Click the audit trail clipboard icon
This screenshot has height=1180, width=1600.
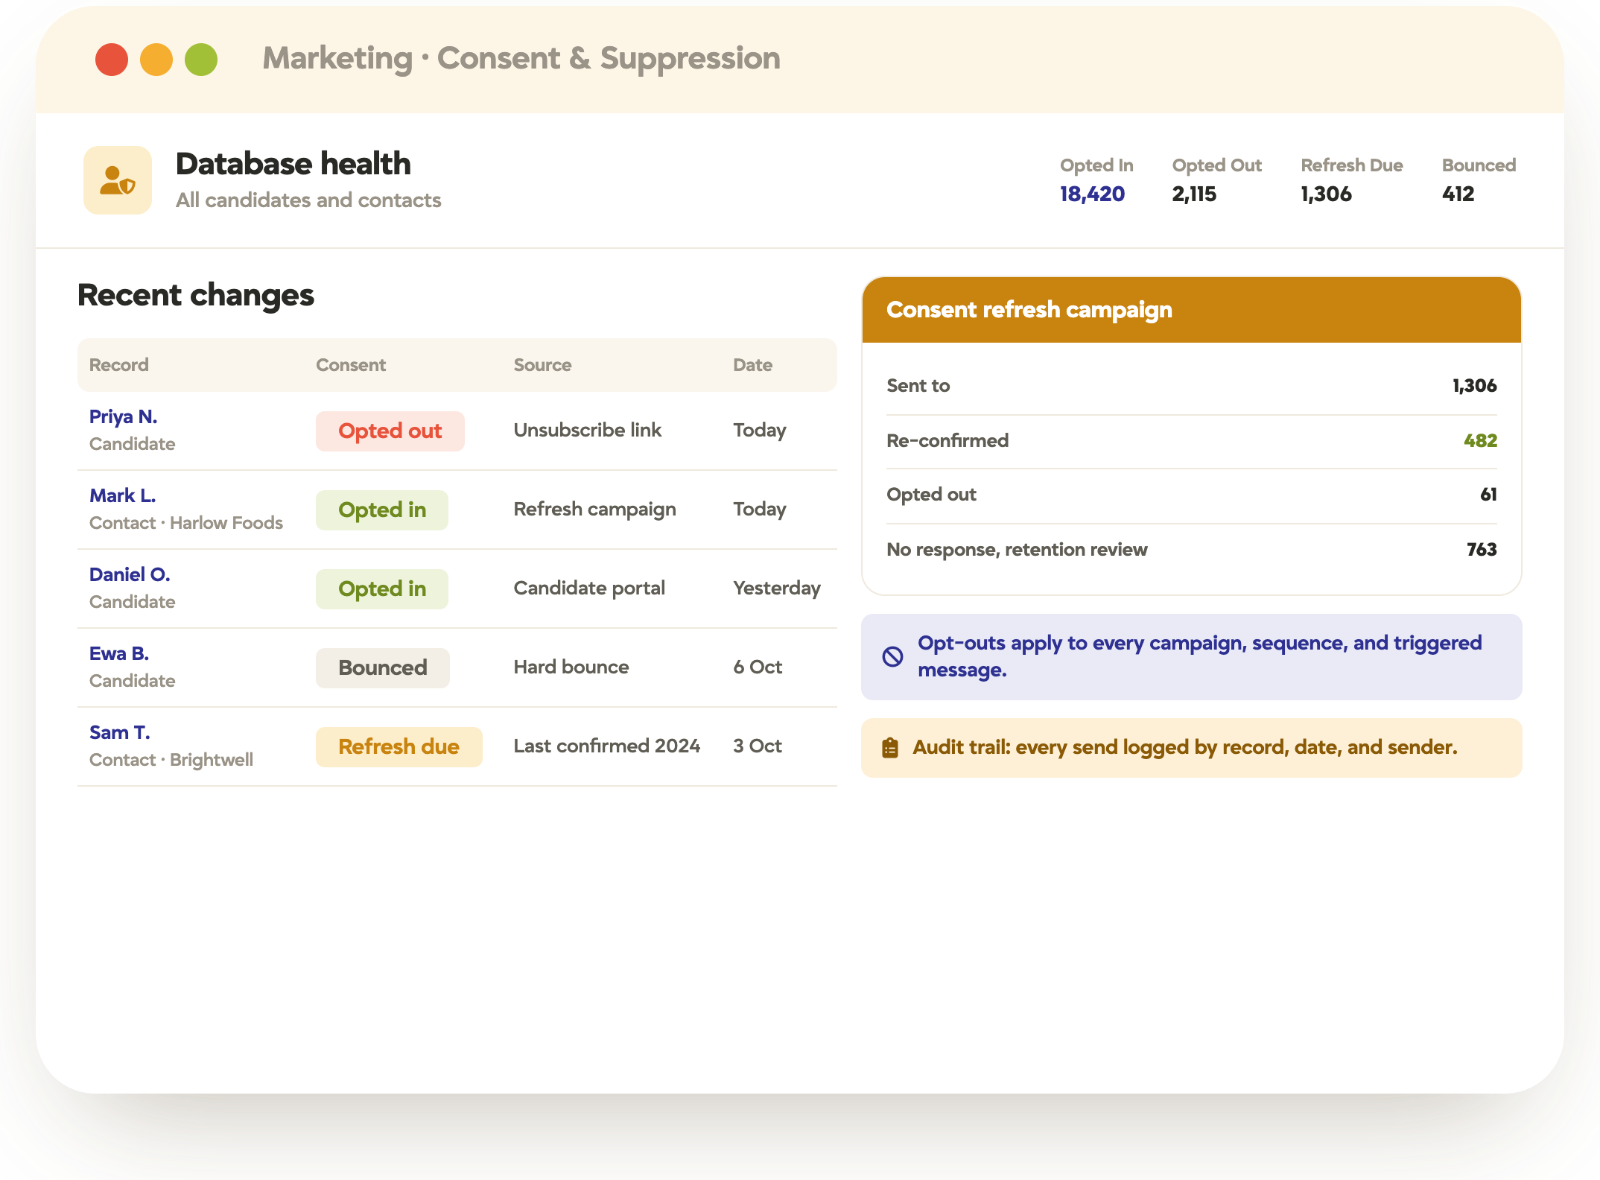[x=890, y=748]
